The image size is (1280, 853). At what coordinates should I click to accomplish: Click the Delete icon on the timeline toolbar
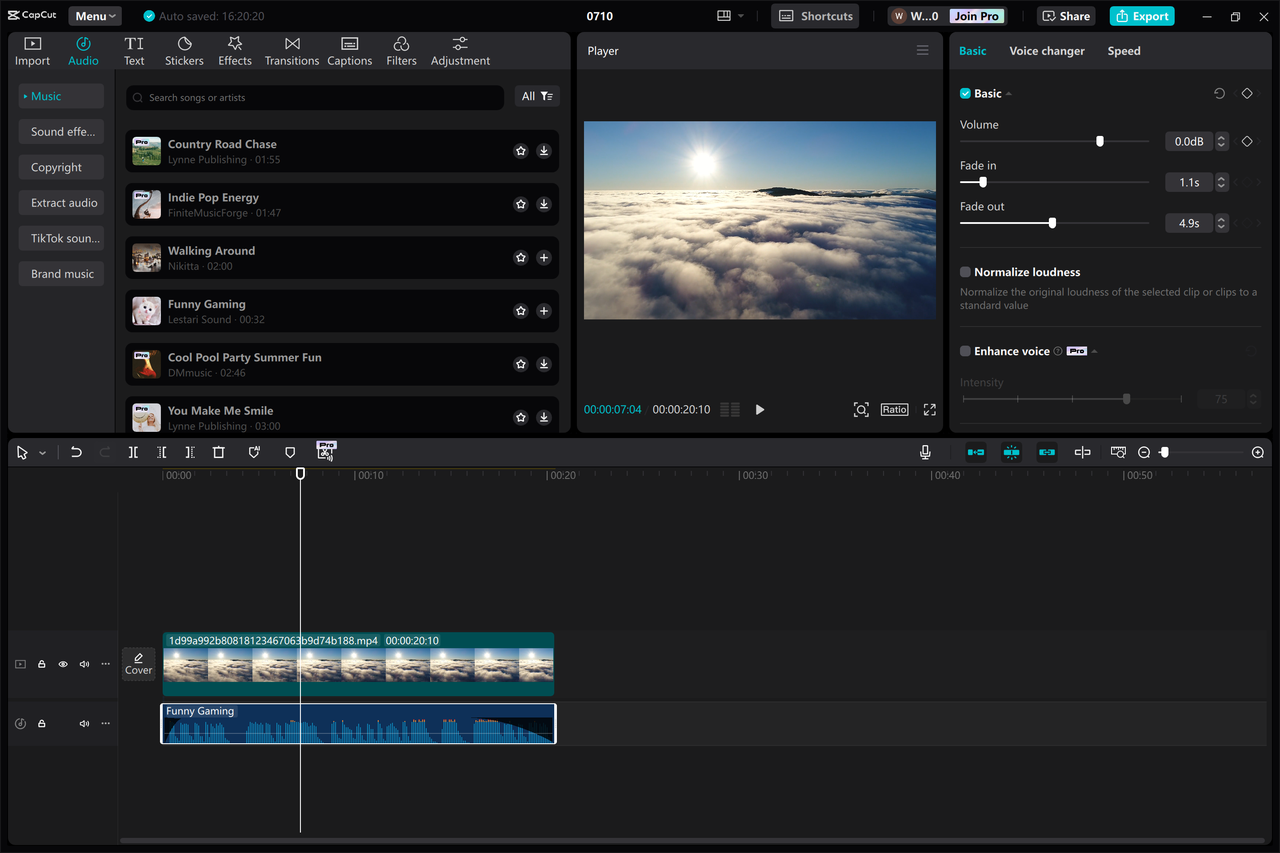219,452
